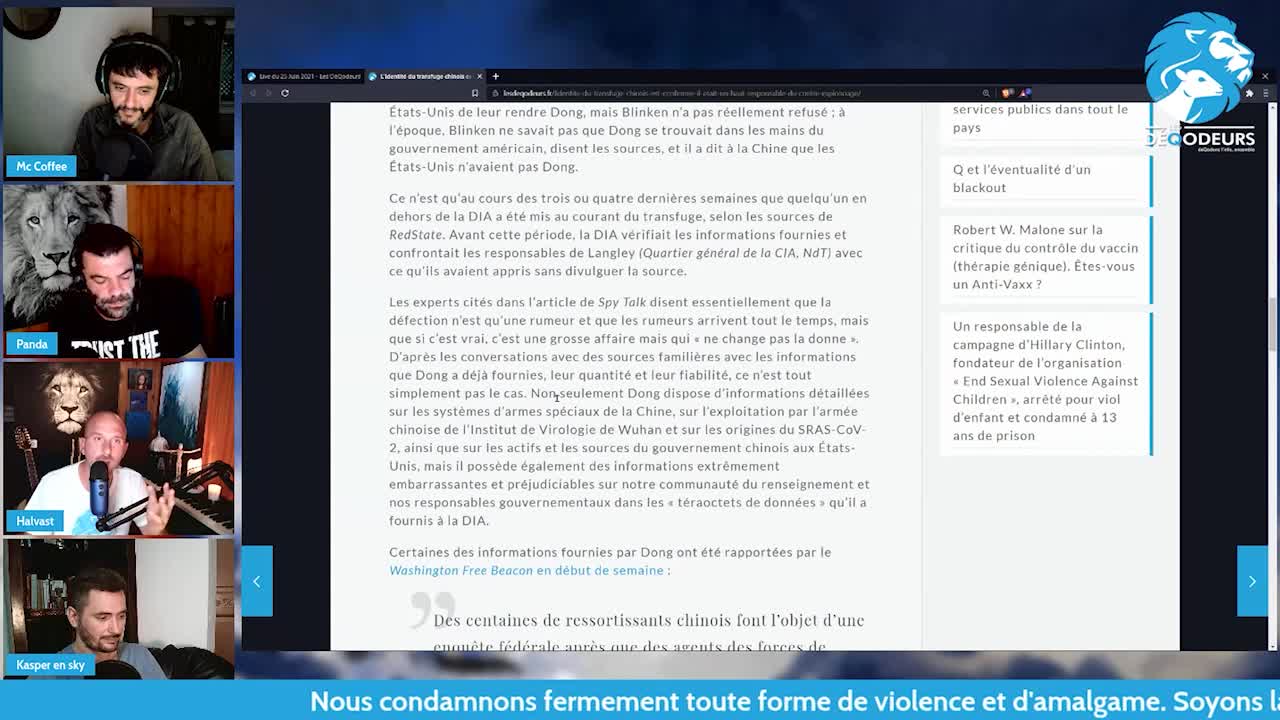Select the Mc Coffee webcam feed

pyautogui.click(x=118, y=92)
